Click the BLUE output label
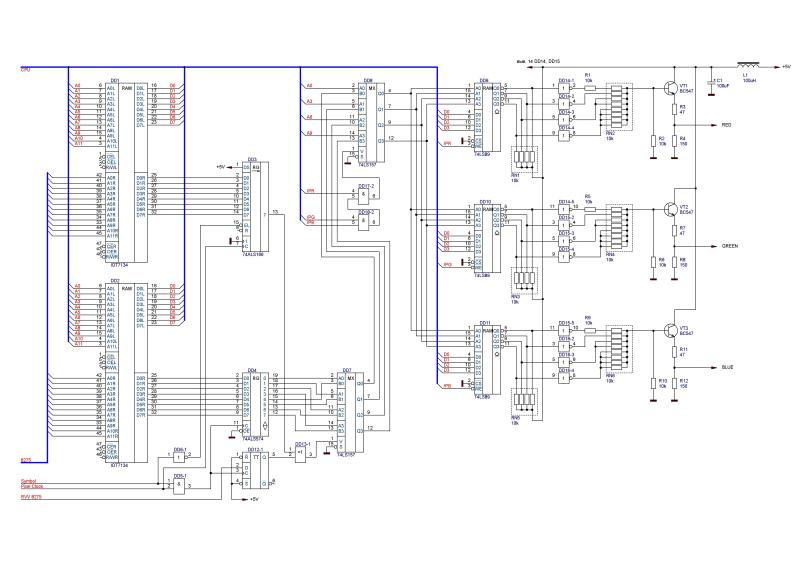The image size is (800, 566). tap(728, 368)
